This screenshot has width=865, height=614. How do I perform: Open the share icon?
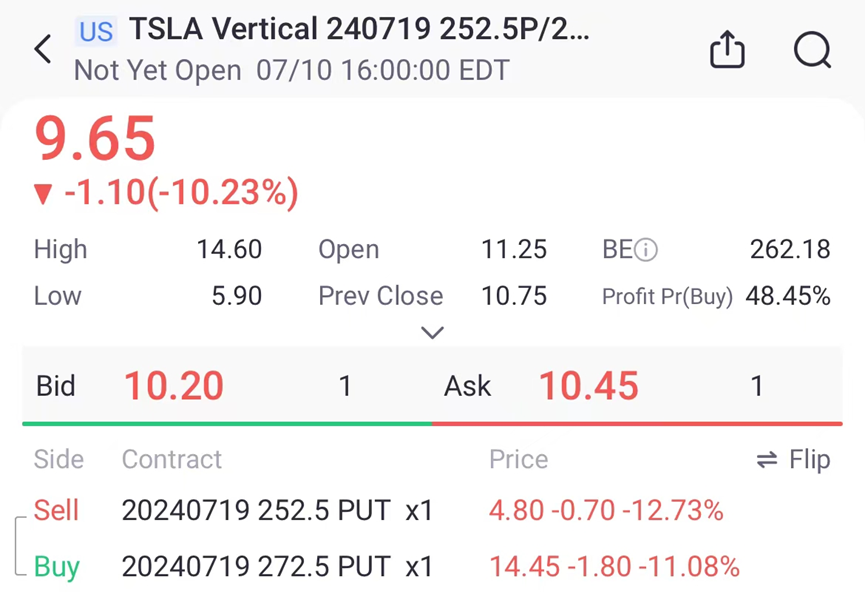(x=727, y=49)
